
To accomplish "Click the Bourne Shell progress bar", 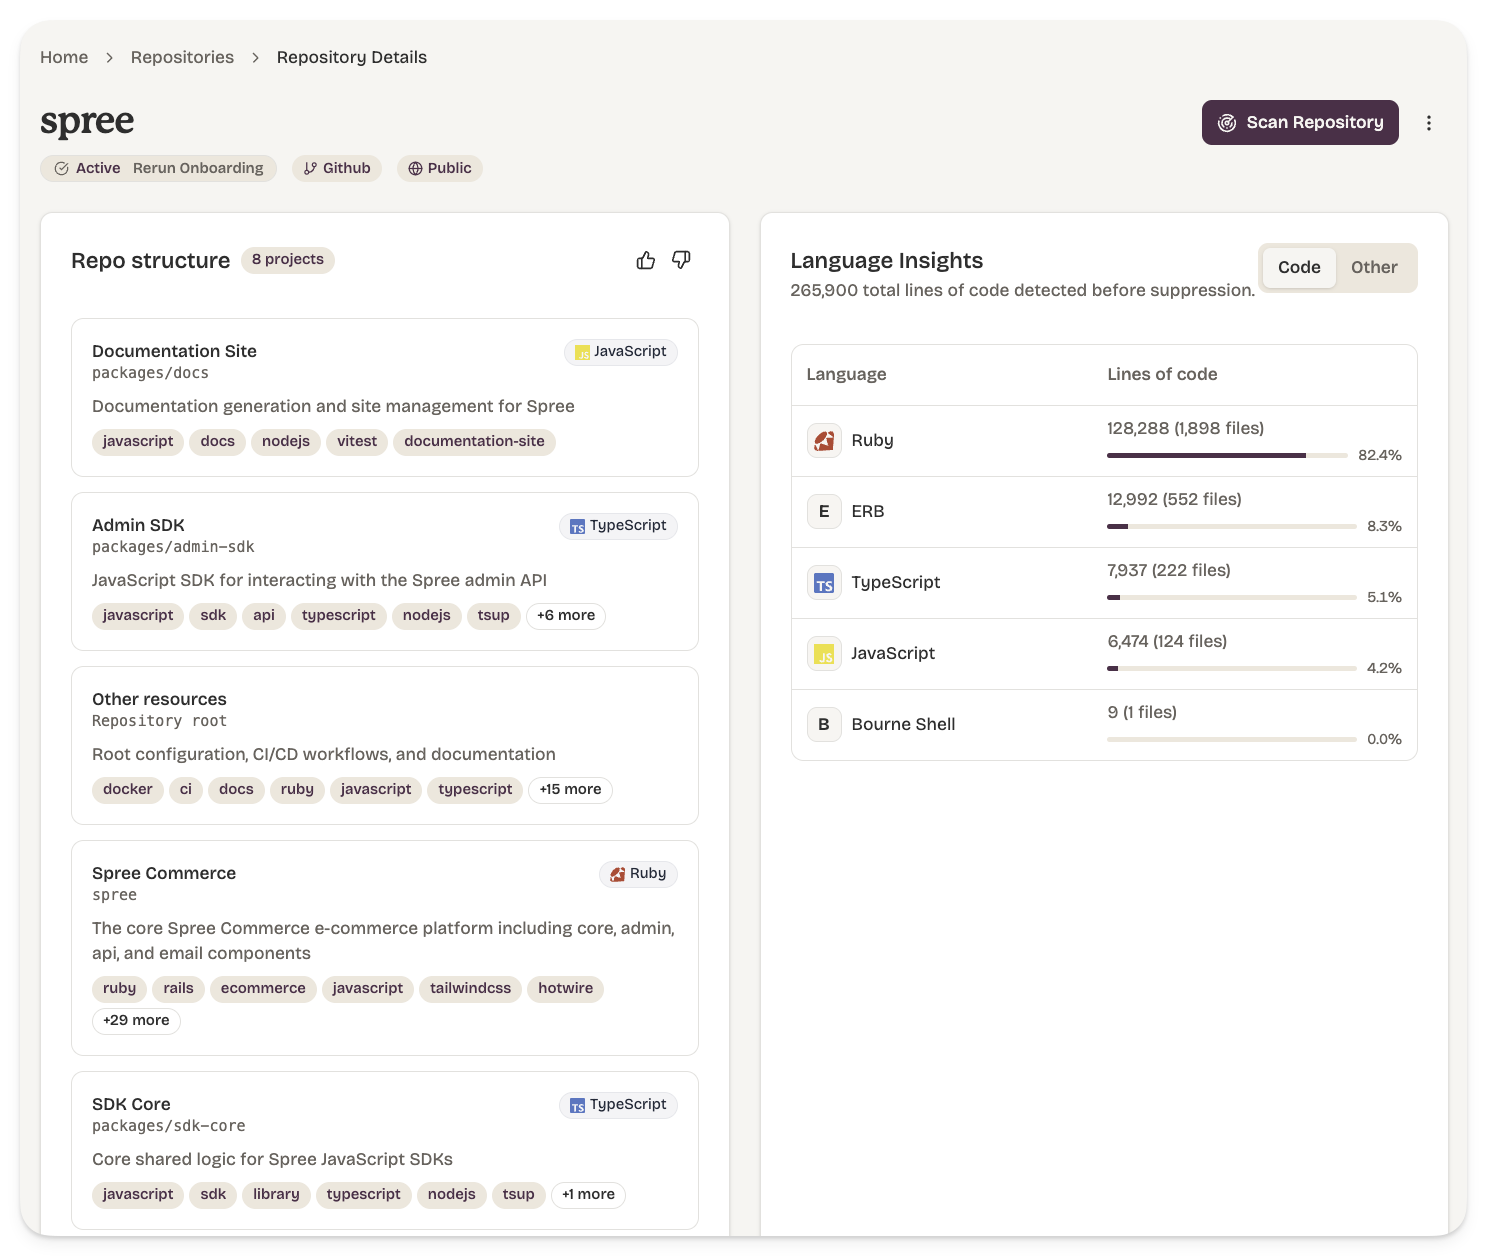I will [x=1232, y=739].
